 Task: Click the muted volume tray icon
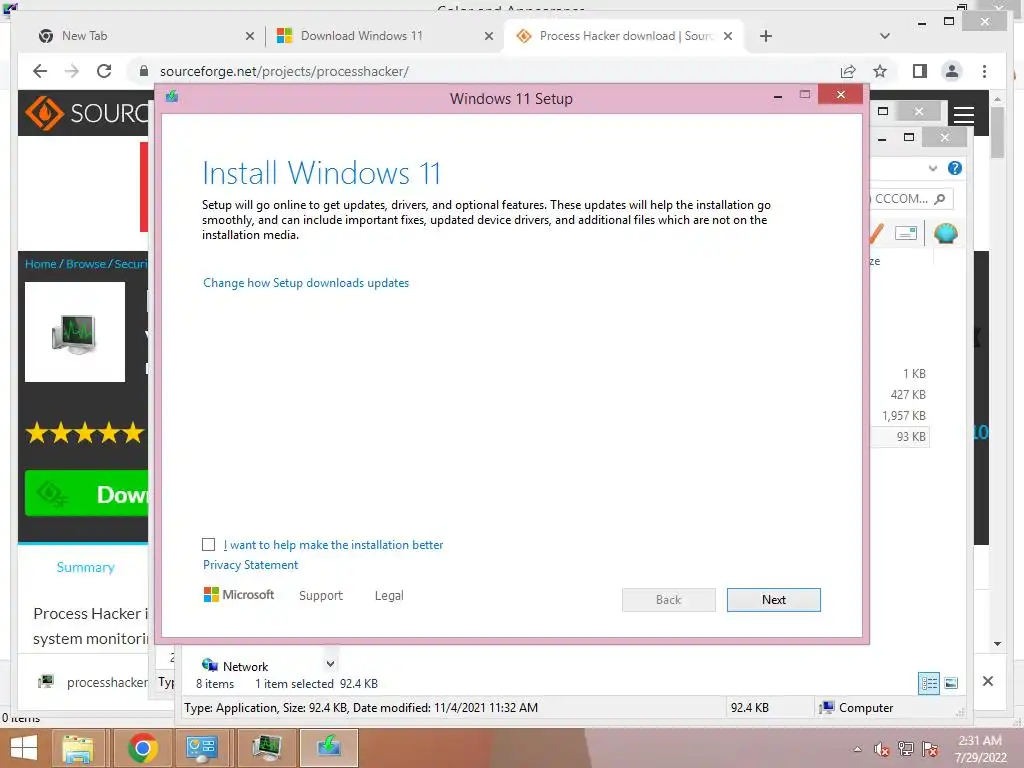[x=882, y=749]
